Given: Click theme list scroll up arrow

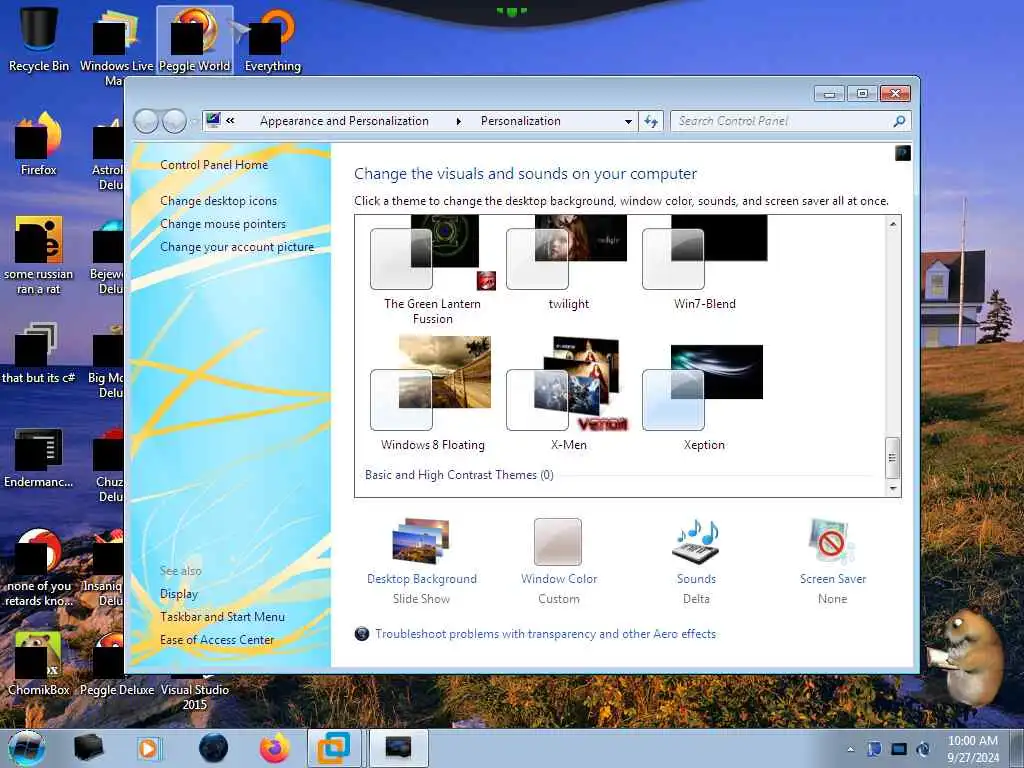Looking at the screenshot, I should 893,224.
